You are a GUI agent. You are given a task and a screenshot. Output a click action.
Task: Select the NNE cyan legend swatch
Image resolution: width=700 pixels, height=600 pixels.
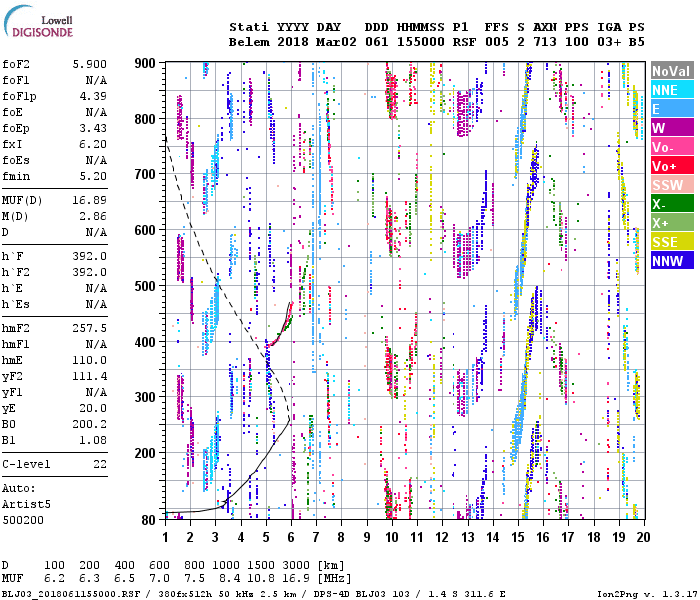[x=672, y=90]
